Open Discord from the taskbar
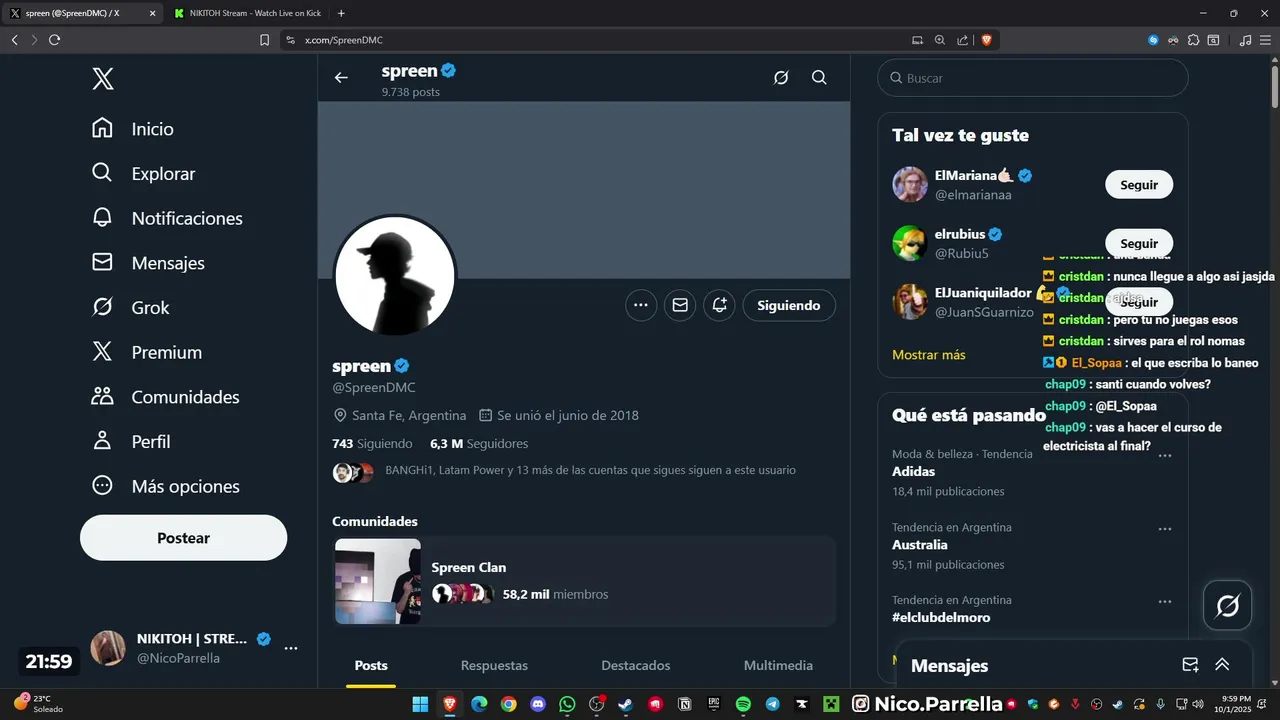Viewport: 1280px width, 720px height. point(538,704)
